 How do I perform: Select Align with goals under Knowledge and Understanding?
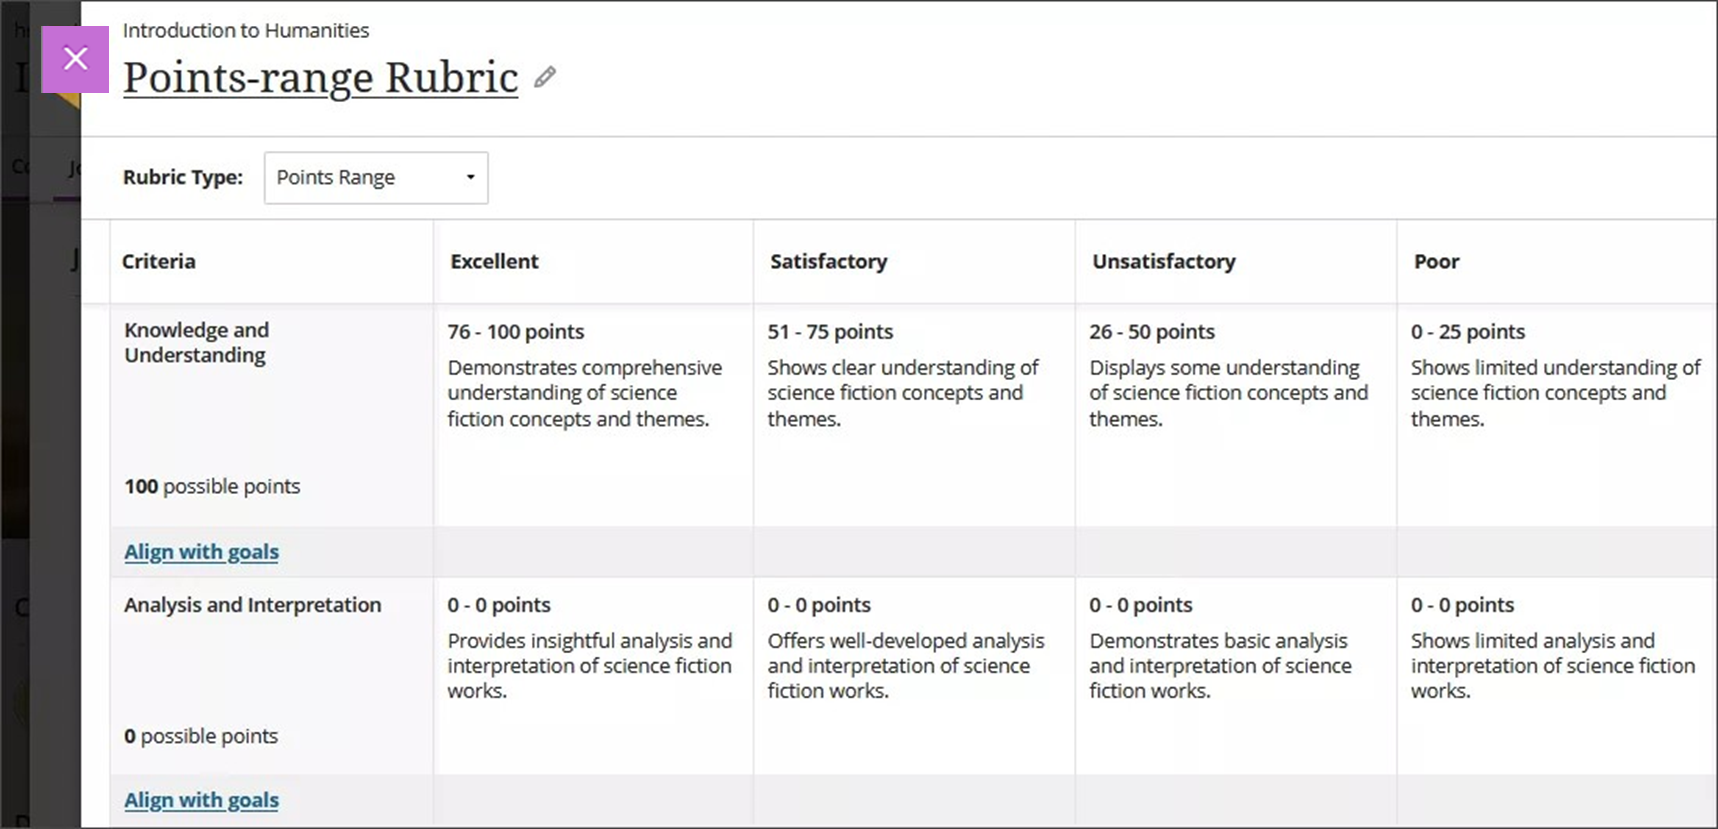[x=200, y=551]
